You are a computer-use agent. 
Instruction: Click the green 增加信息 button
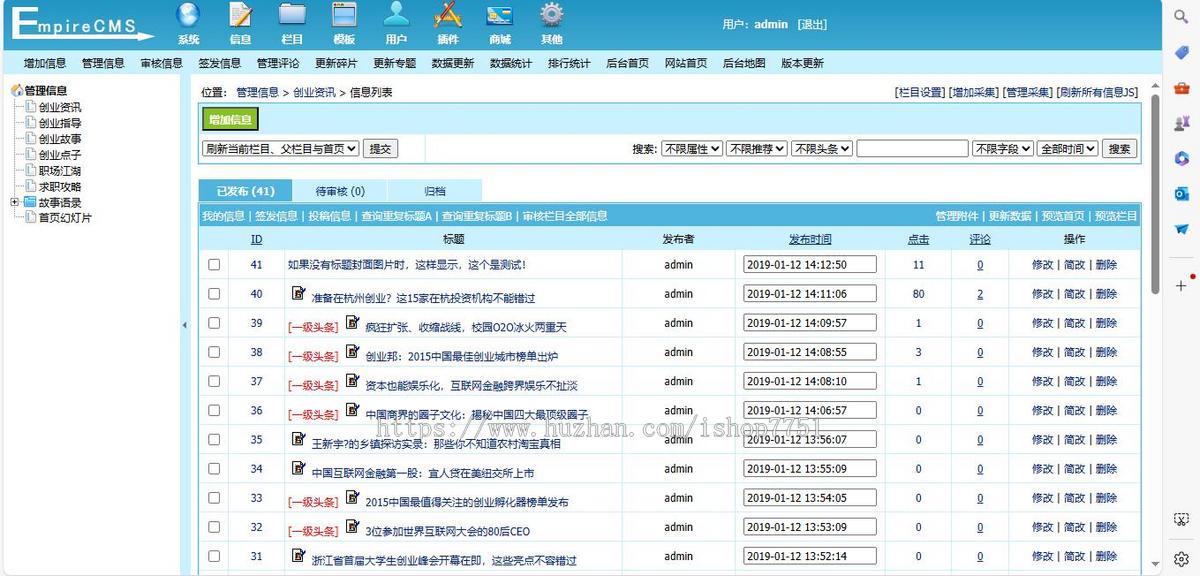(230, 120)
